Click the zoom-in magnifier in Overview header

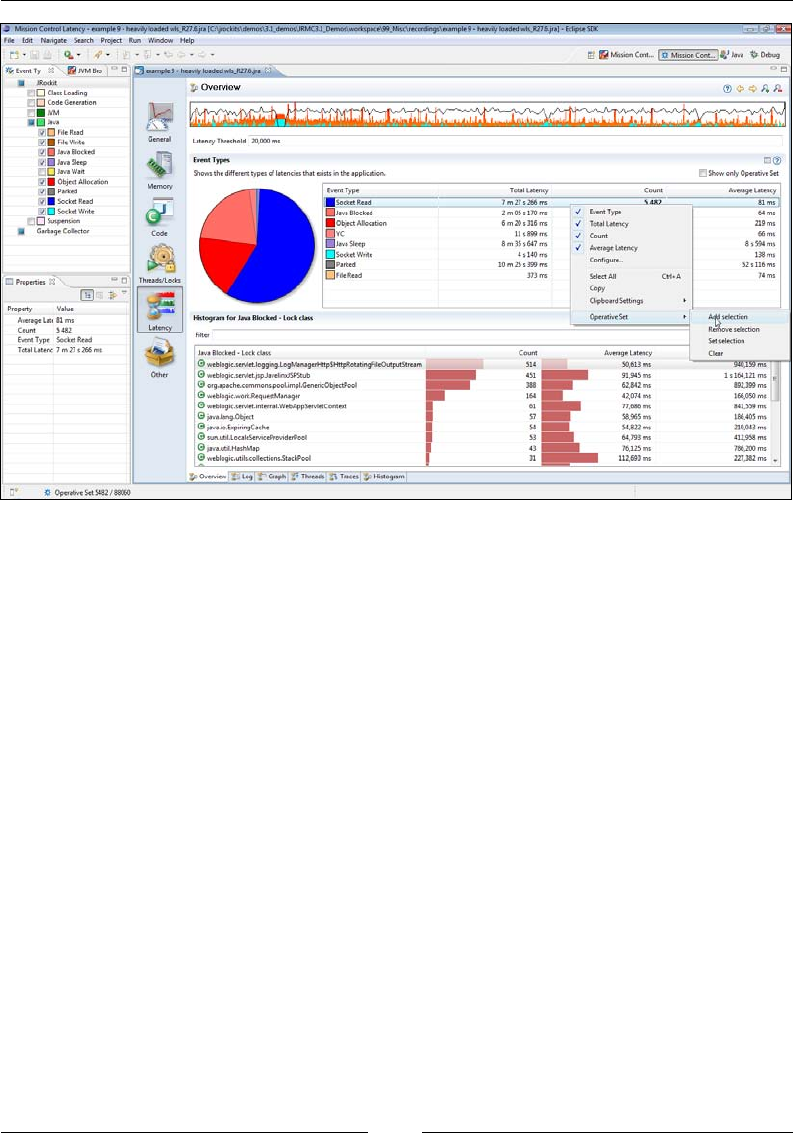point(765,88)
